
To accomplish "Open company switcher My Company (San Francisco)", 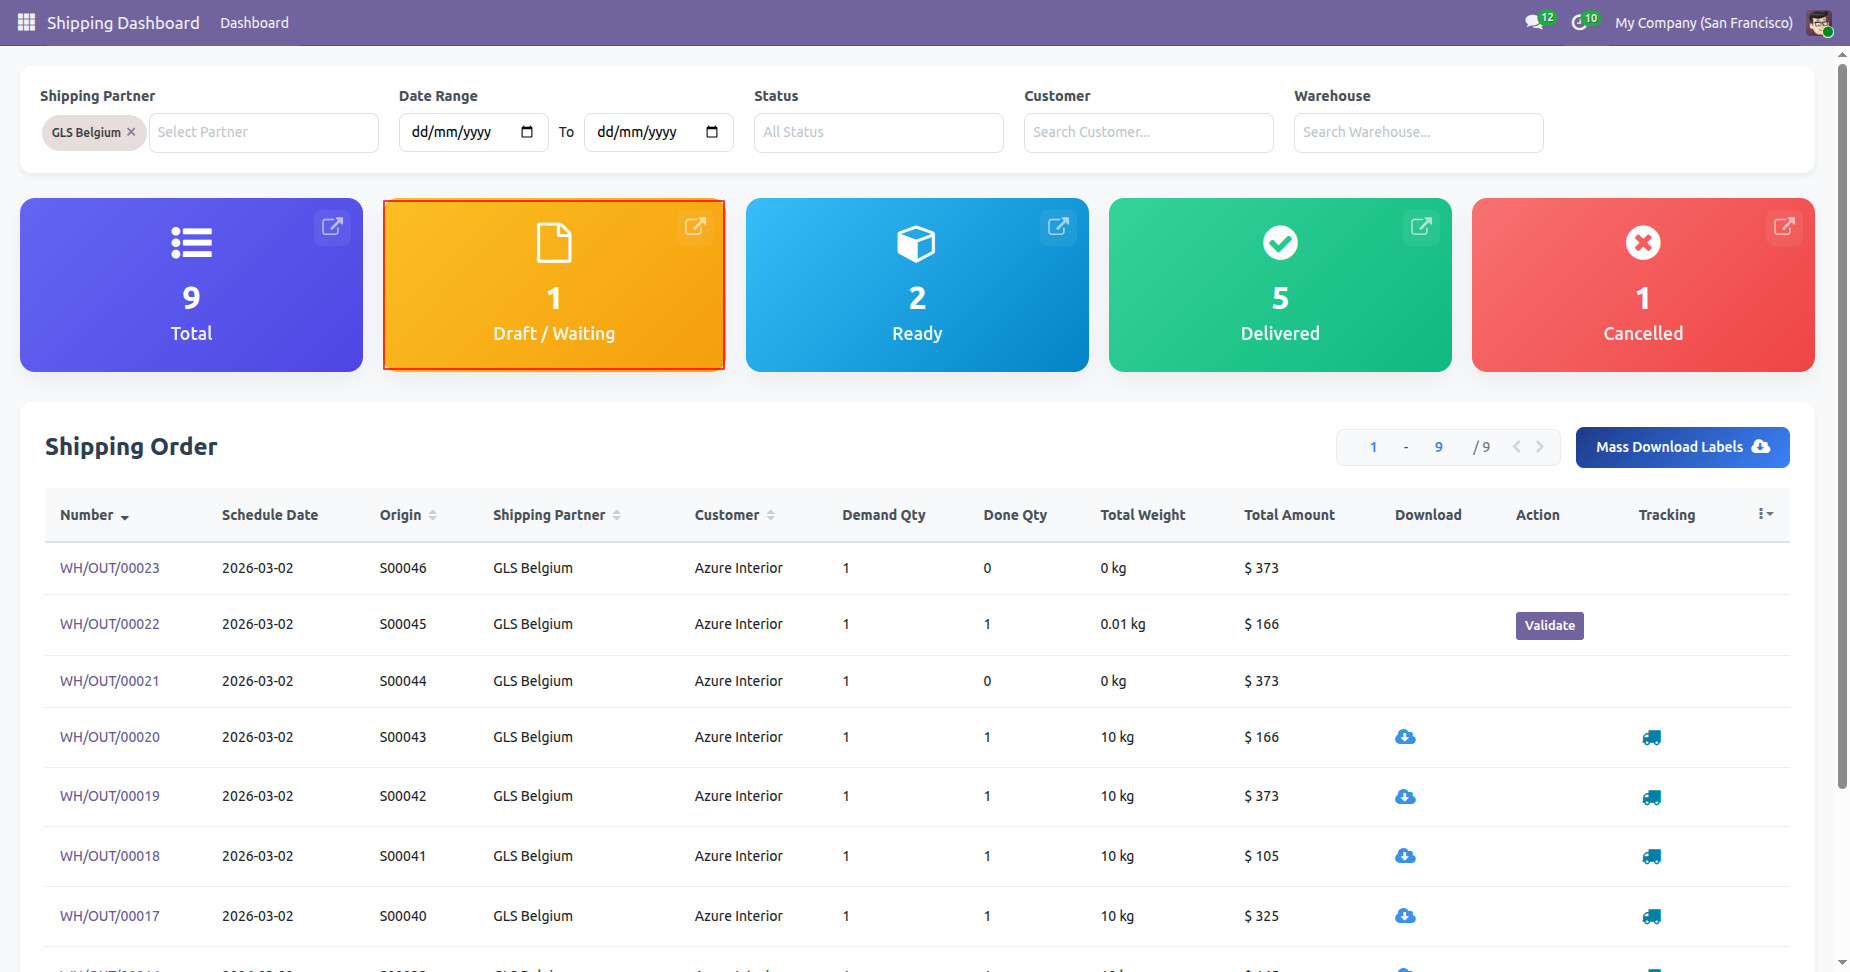I will 1703,23.
